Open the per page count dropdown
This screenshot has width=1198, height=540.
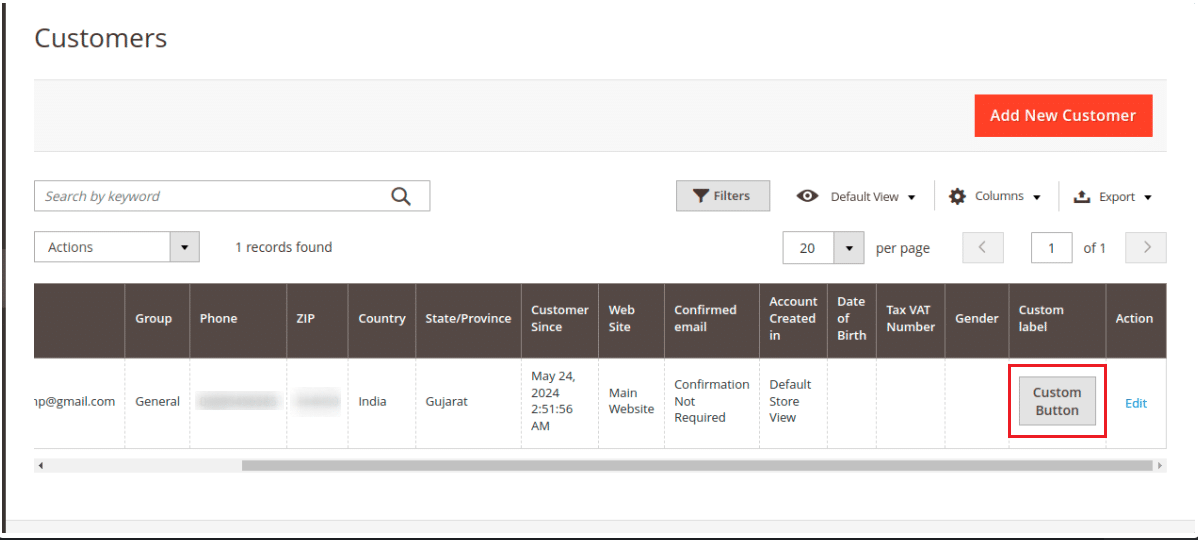click(x=849, y=248)
